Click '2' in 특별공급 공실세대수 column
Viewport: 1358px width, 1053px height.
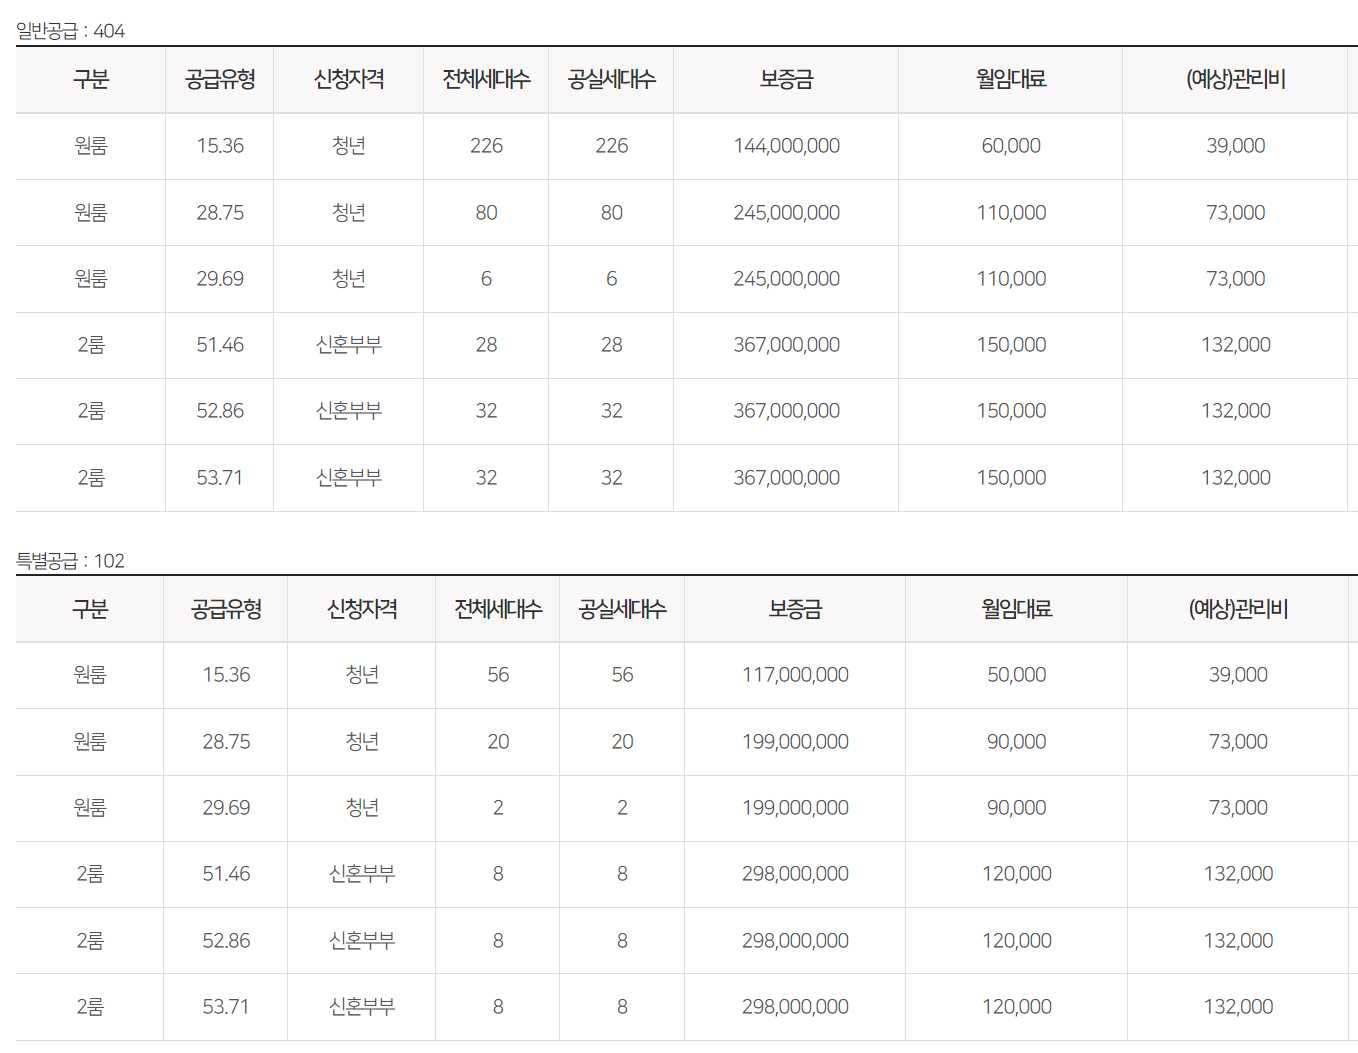pyautogui.click(x=622, y=808)
